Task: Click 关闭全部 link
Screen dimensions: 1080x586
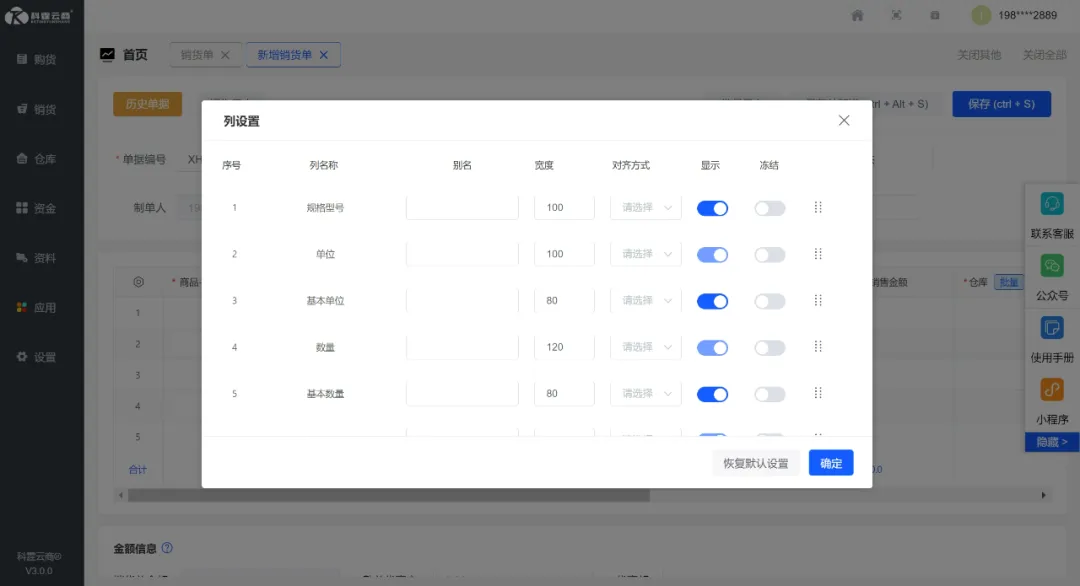Action: pyautogui.click(x=1044, y=55)
